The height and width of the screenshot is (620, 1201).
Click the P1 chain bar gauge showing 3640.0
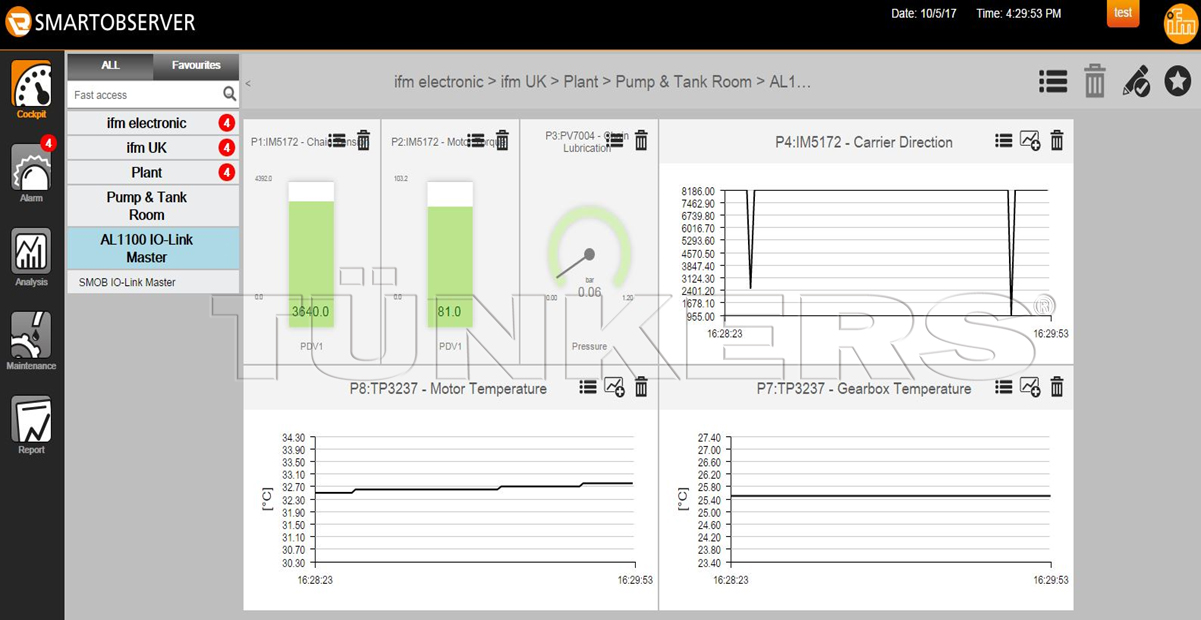pos(310,253)
